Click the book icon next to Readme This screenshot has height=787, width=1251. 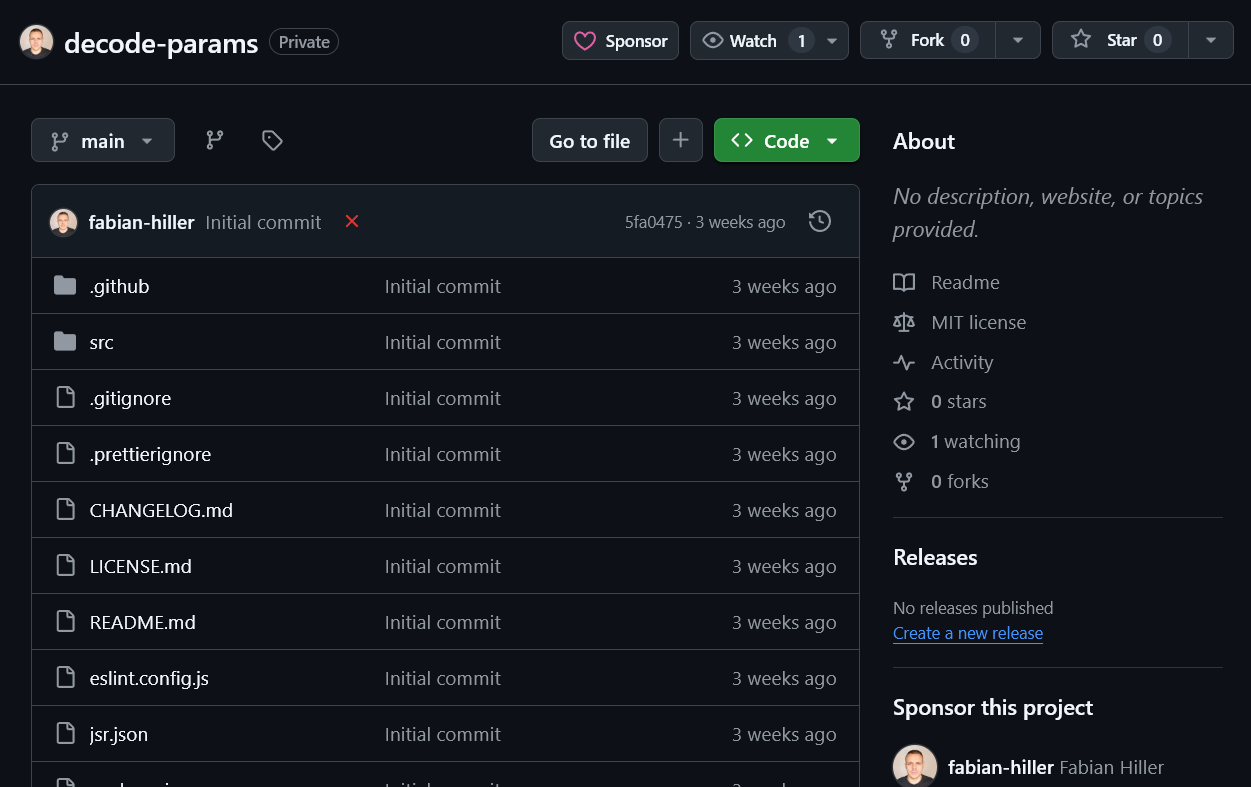(904, 282)
